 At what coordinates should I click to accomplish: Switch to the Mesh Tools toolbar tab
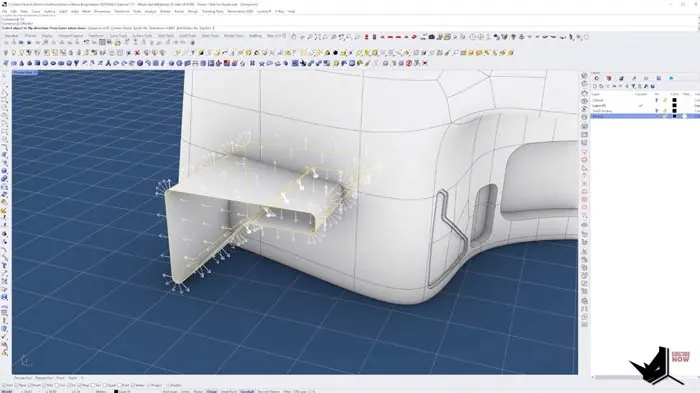[x=210, y=36]
